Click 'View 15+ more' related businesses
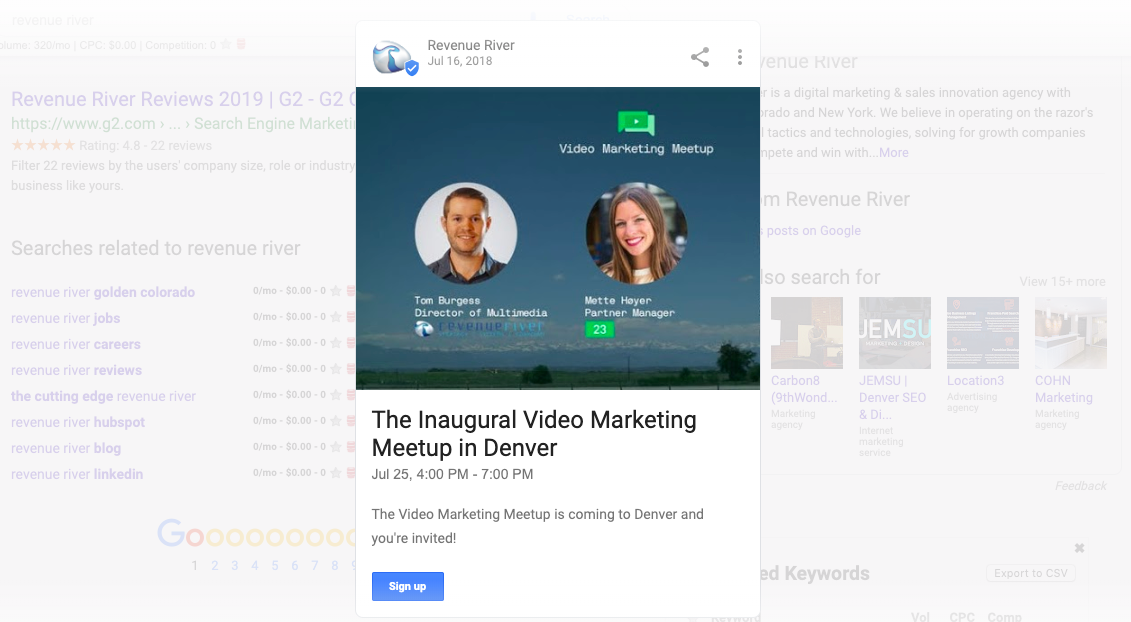The image size is (1131, 622). pos(1062,281)
